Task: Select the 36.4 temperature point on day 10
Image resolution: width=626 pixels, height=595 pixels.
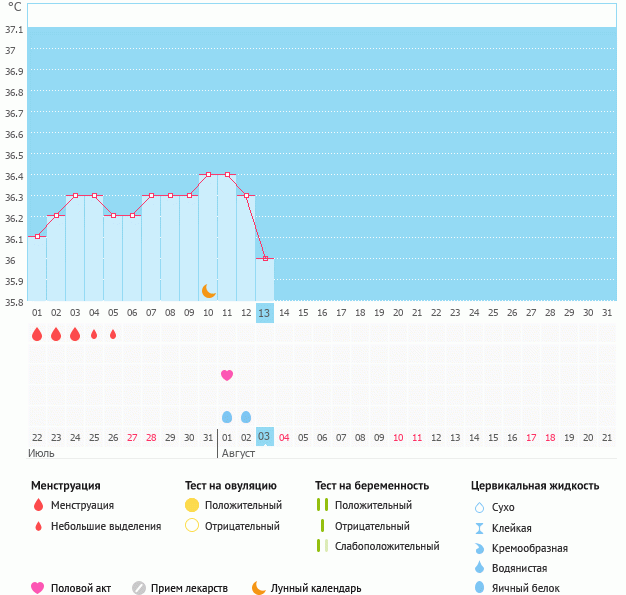Action: coord(208,175)
